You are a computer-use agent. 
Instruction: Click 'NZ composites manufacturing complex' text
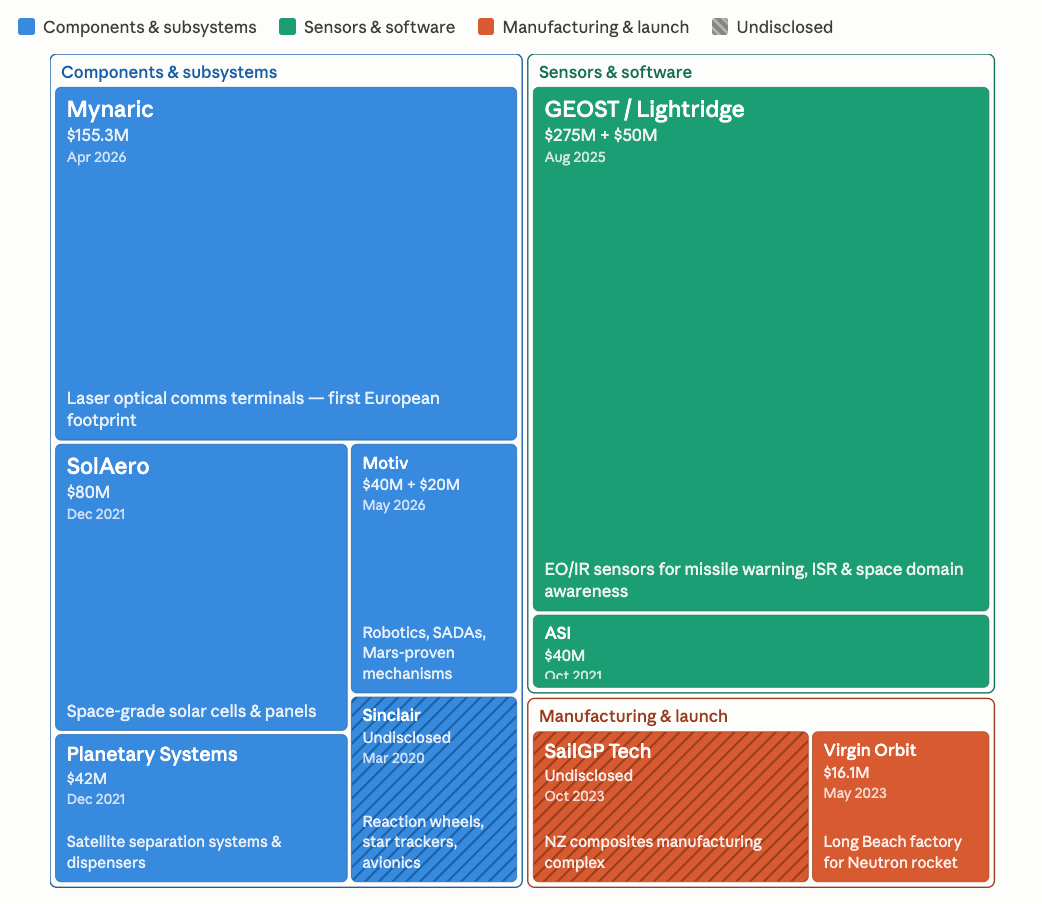653,852
